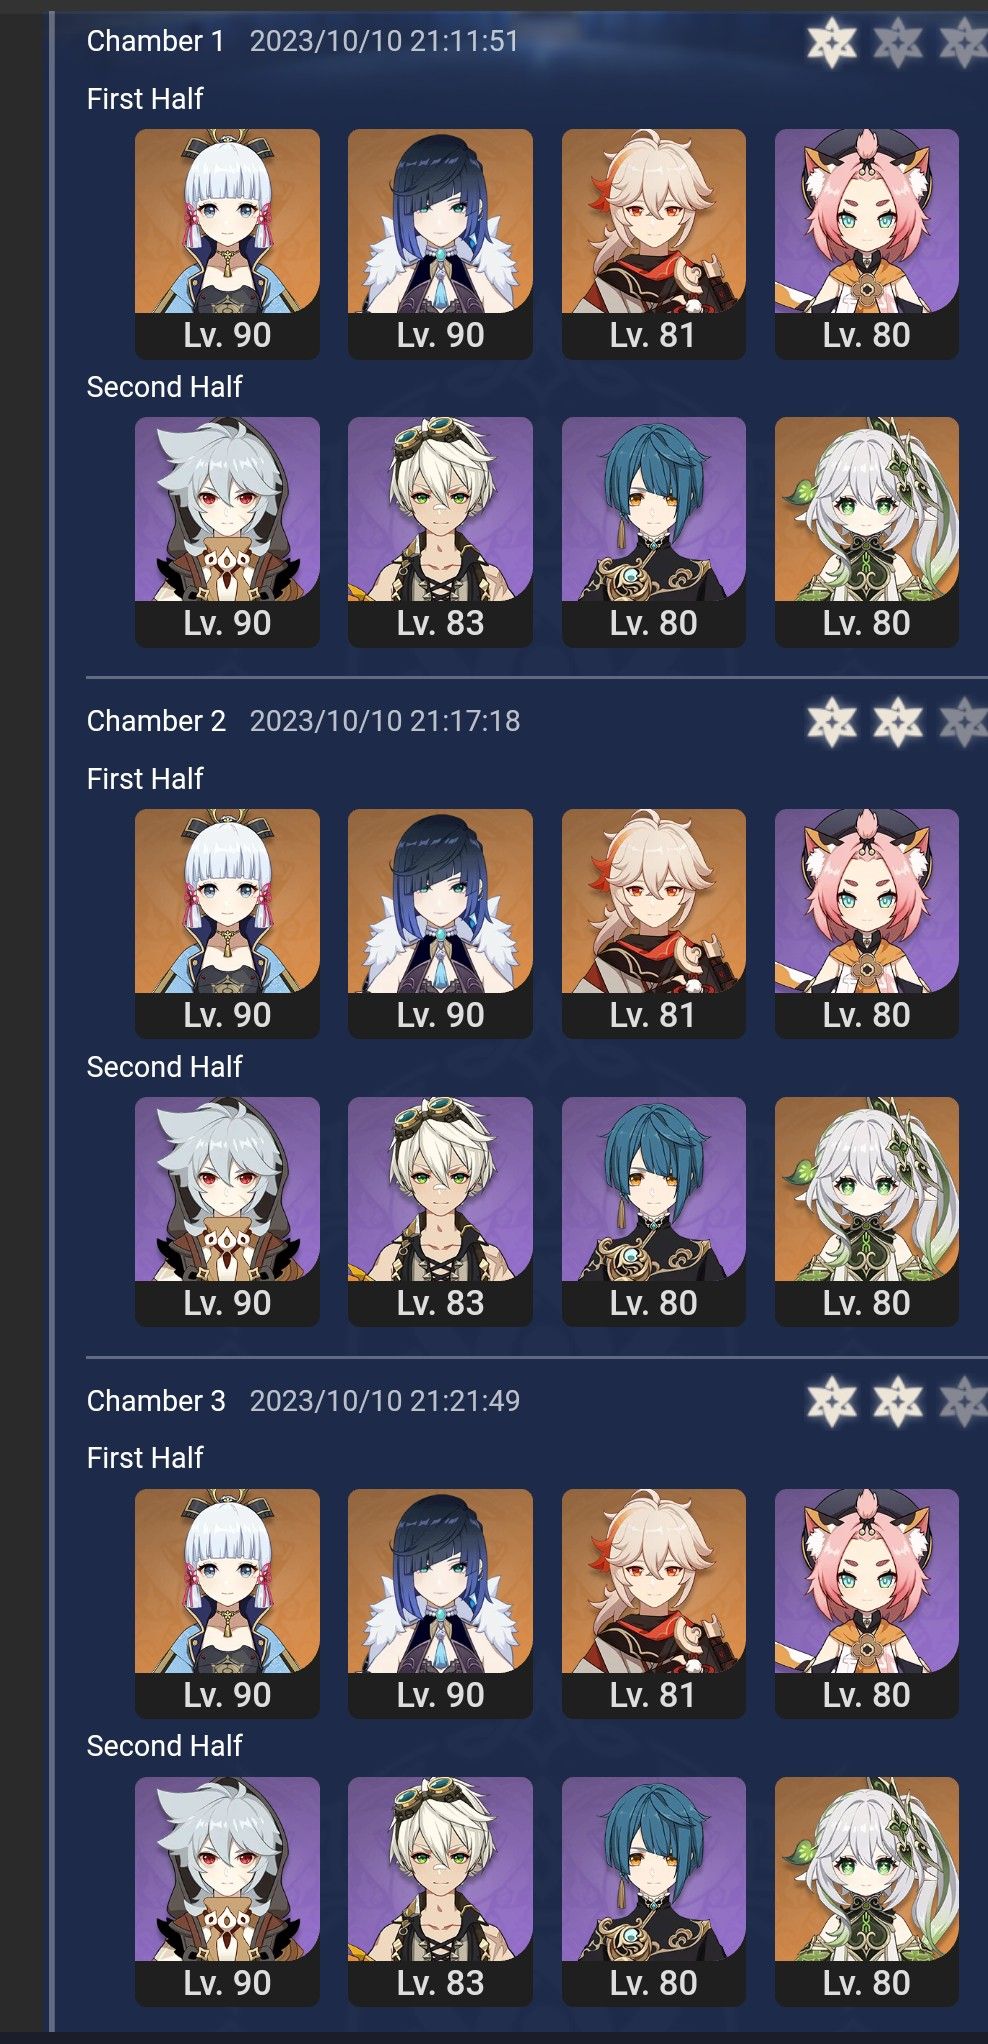Click Yelan's portrait in Chamber 3 First Half

440,1604
